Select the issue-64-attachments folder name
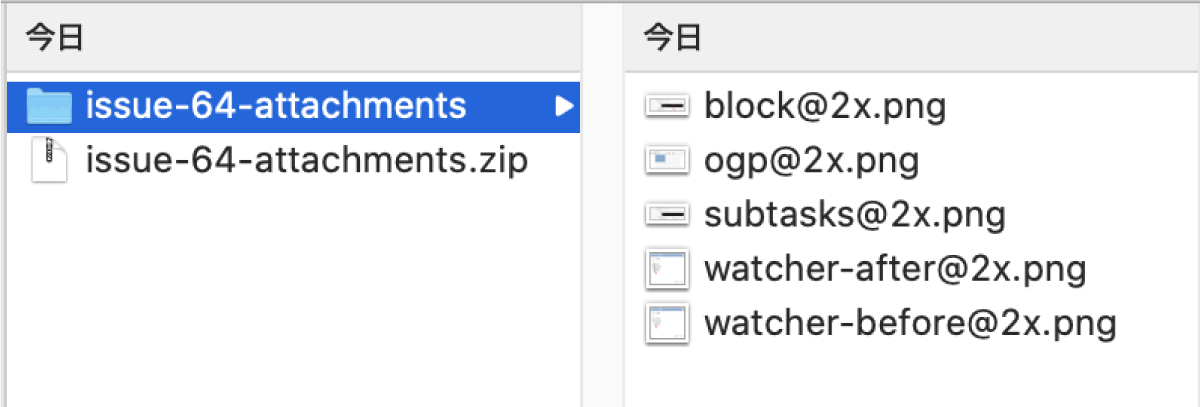This screenshot has height=407, width=1200. (276, 105)
